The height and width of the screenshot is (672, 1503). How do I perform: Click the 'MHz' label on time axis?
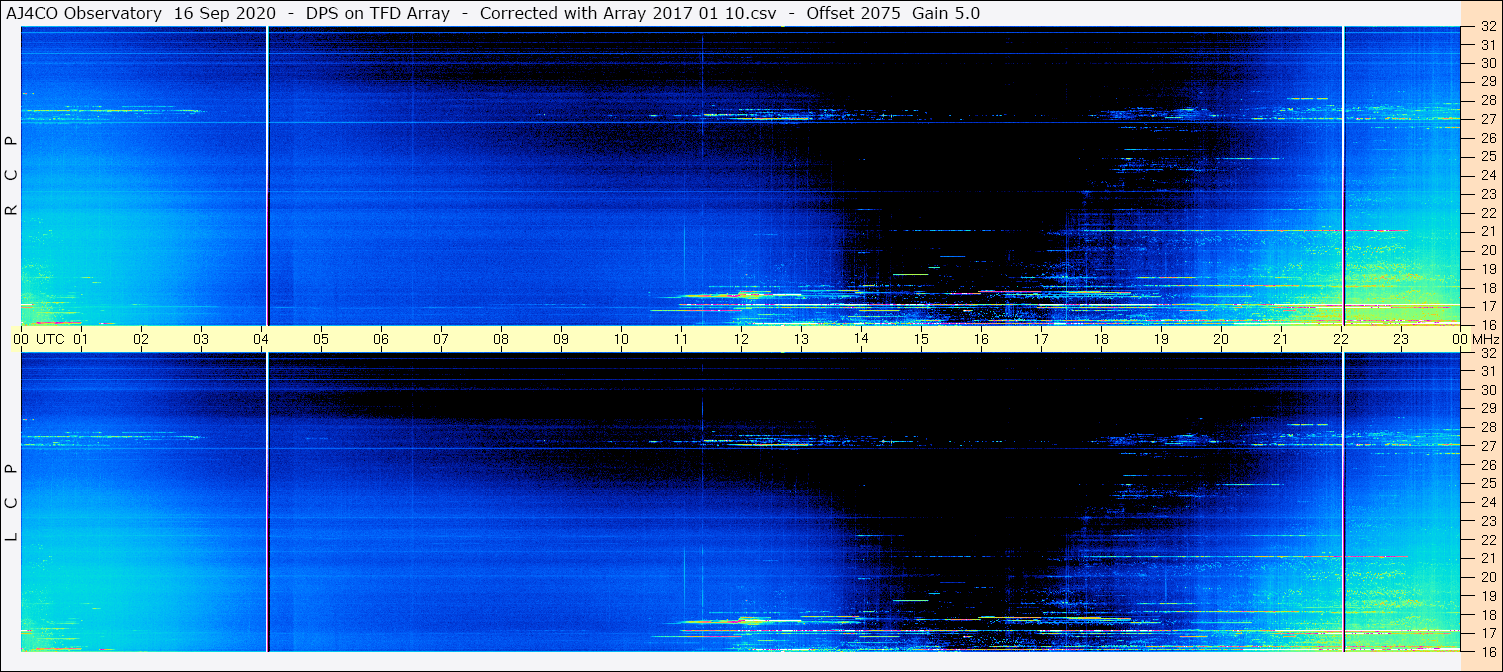click(x=1484, y=339)
